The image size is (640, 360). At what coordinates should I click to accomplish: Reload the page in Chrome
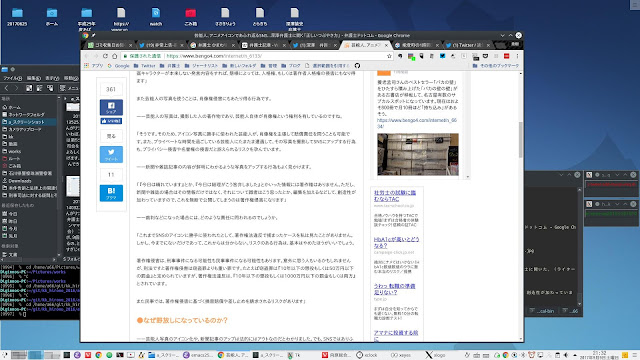[105, 56]
